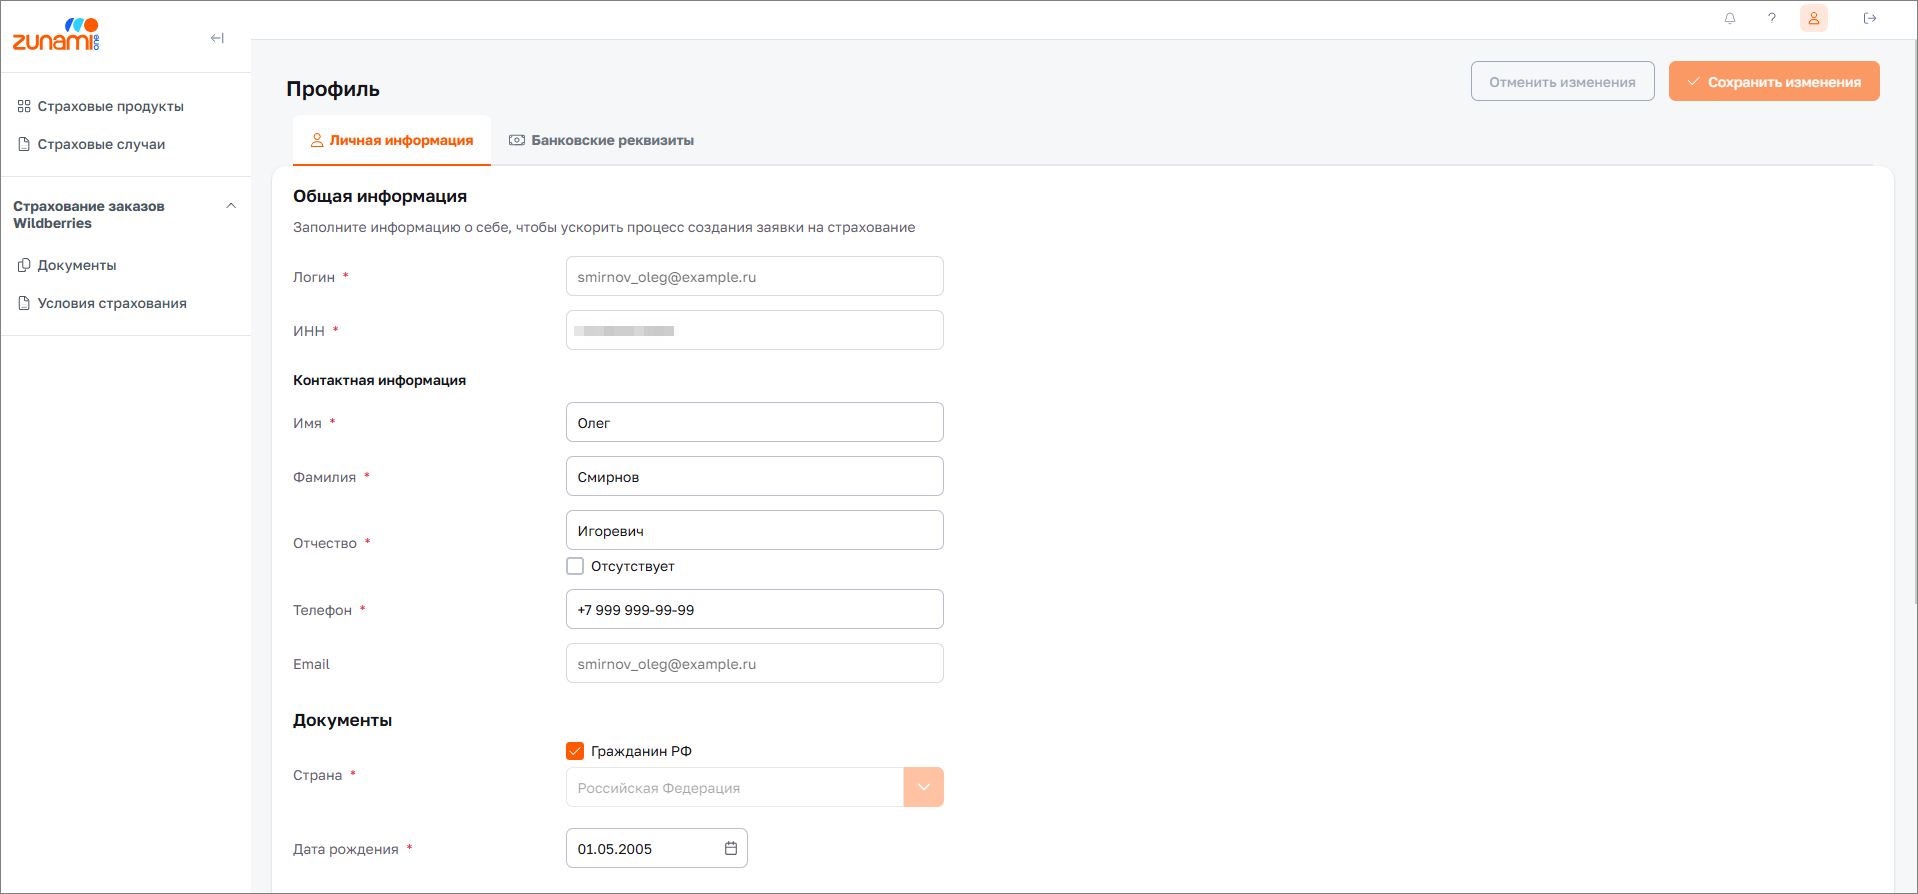Toggle the Отсутствует patronymic checkbox
1918x894 pixels.
coord(575,566)
